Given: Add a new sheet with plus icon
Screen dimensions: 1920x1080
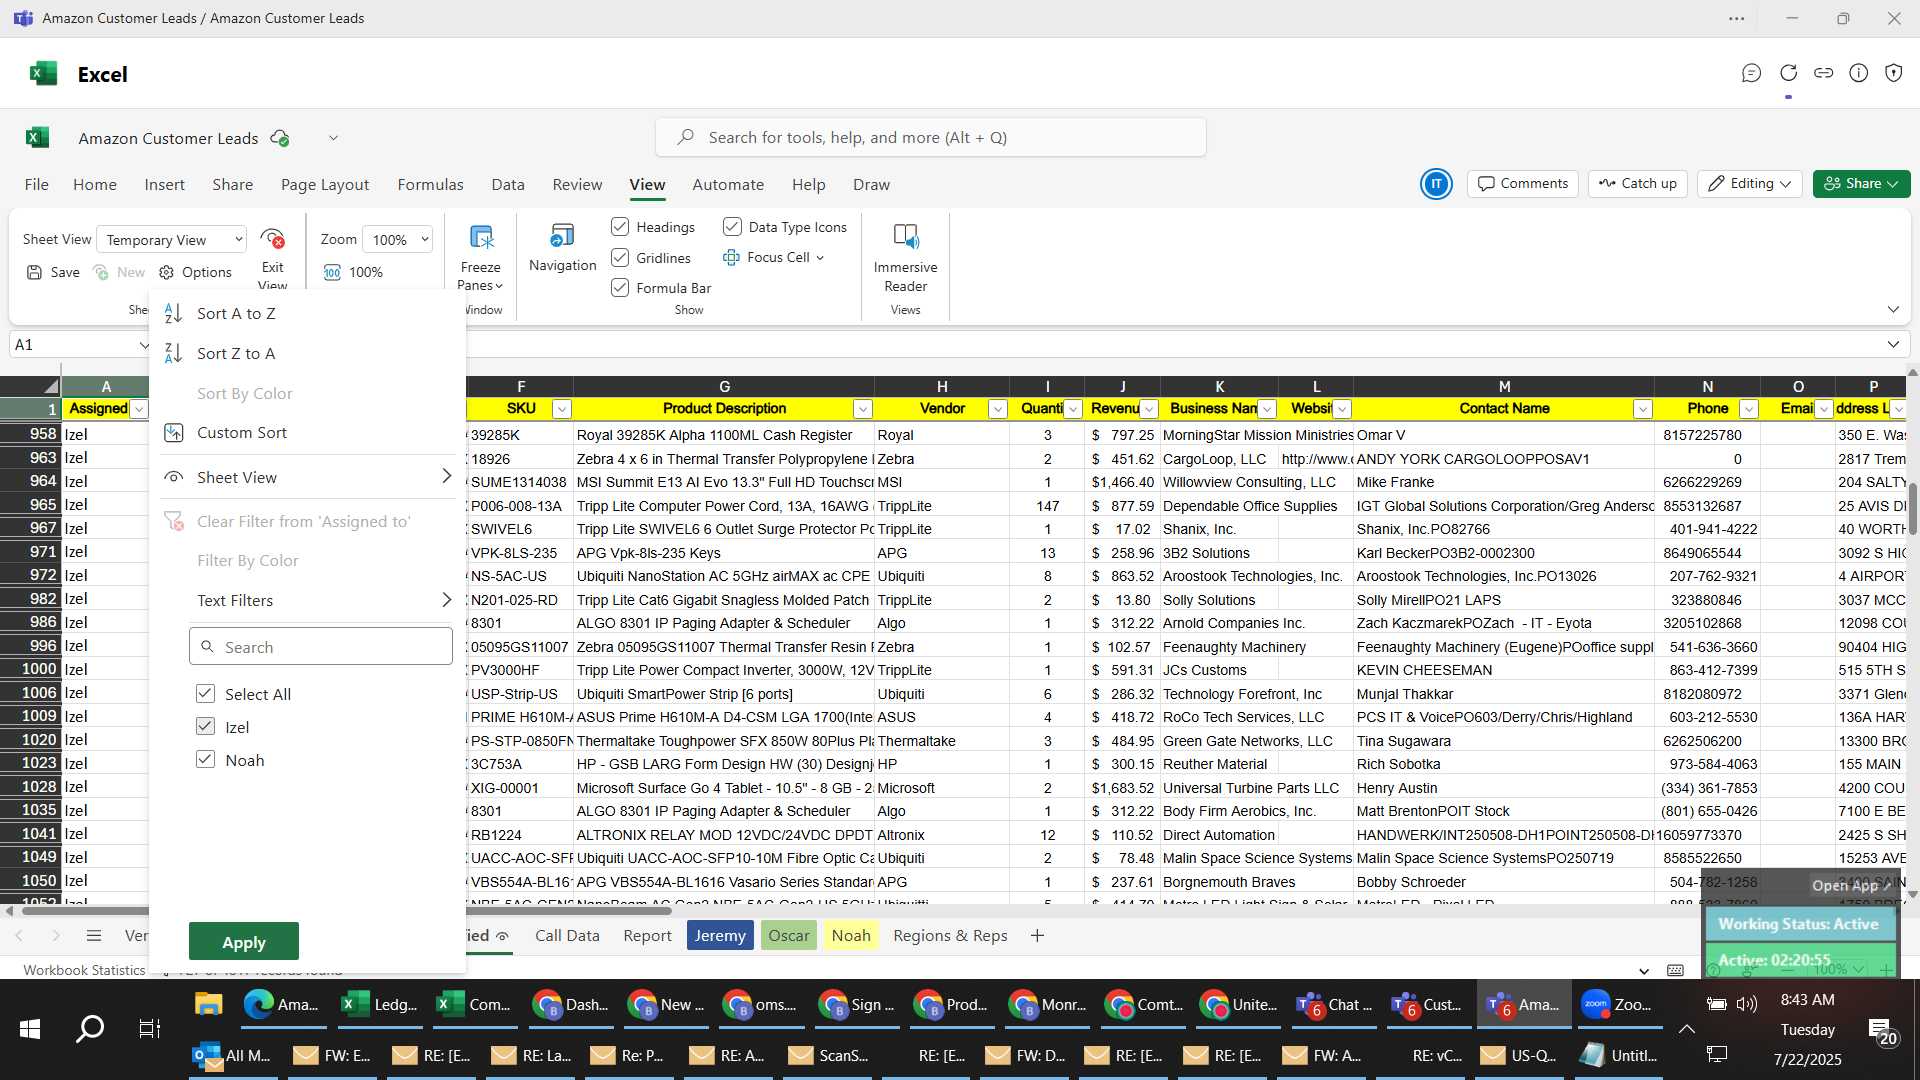Looking at the screenshot, I should click(x=1037, y=936).
